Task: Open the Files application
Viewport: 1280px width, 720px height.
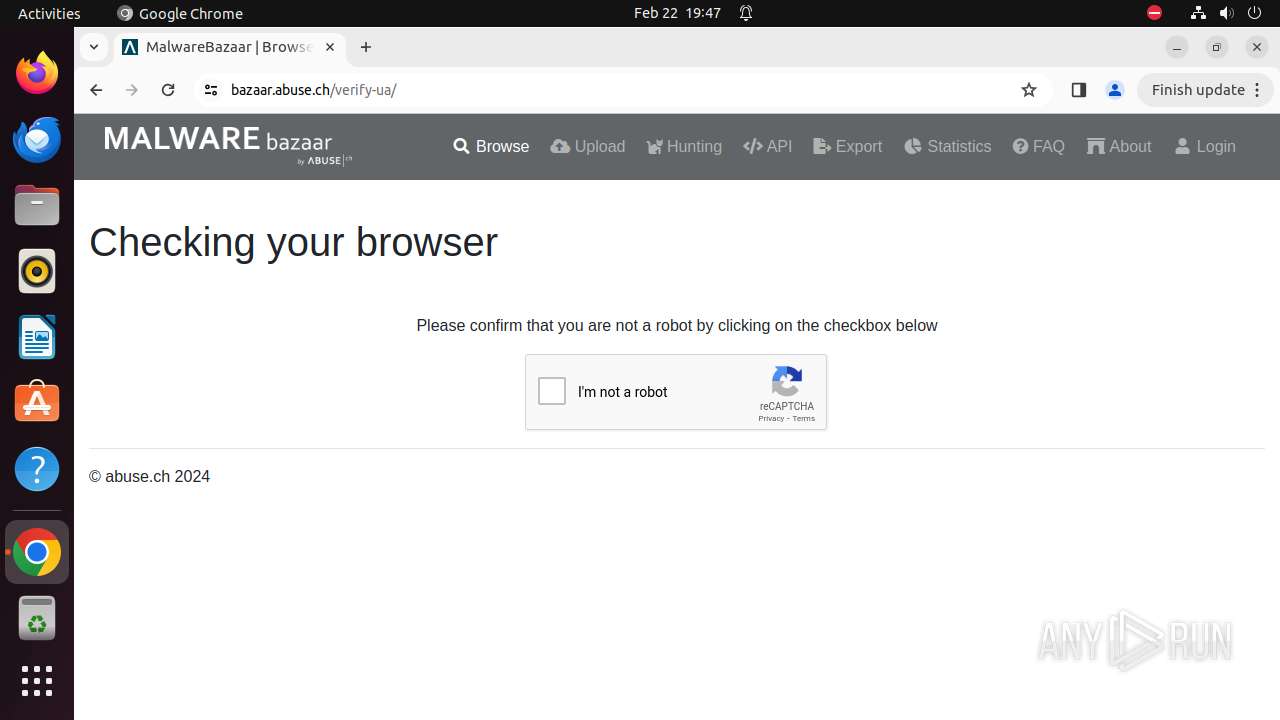Action: pos(37,205)
